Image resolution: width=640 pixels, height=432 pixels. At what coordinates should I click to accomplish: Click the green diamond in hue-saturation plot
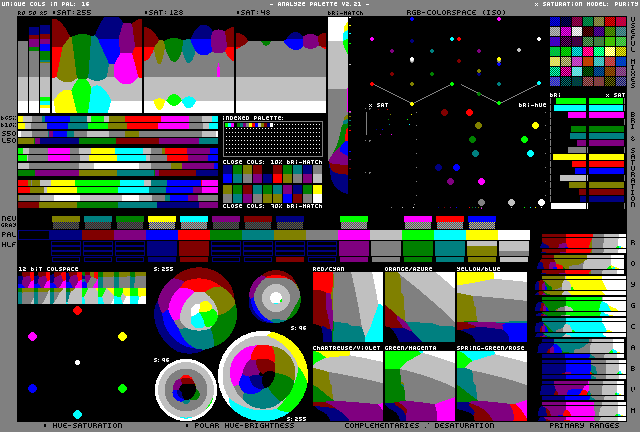pyautogui.click(x=122, y=388)
